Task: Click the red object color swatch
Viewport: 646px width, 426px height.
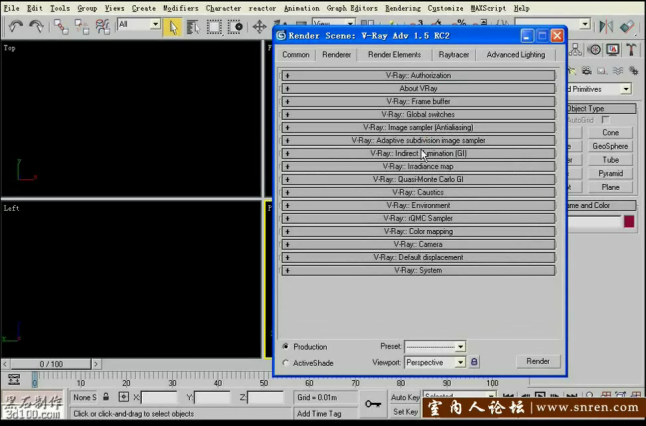Action: point(629,222)
